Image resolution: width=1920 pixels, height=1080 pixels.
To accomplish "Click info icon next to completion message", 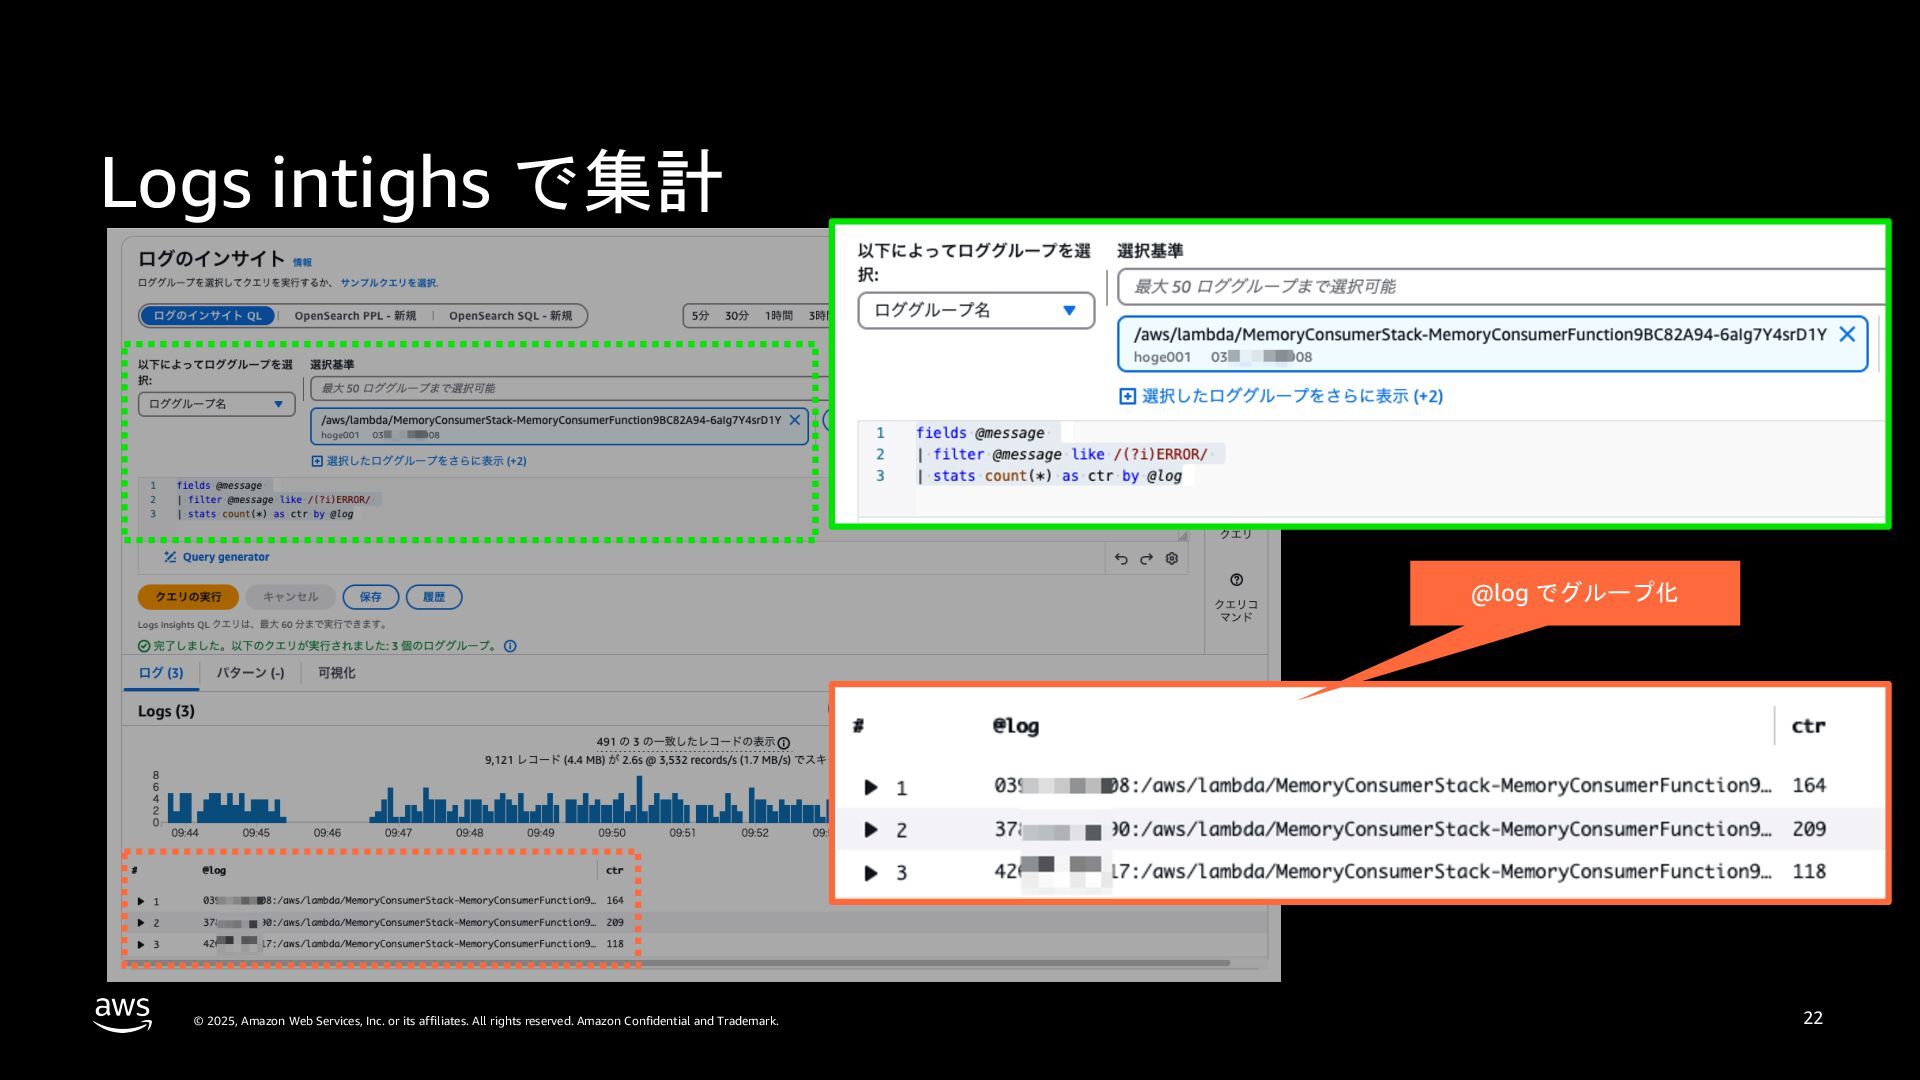I will pyautogui.click(x=510, y=646).
